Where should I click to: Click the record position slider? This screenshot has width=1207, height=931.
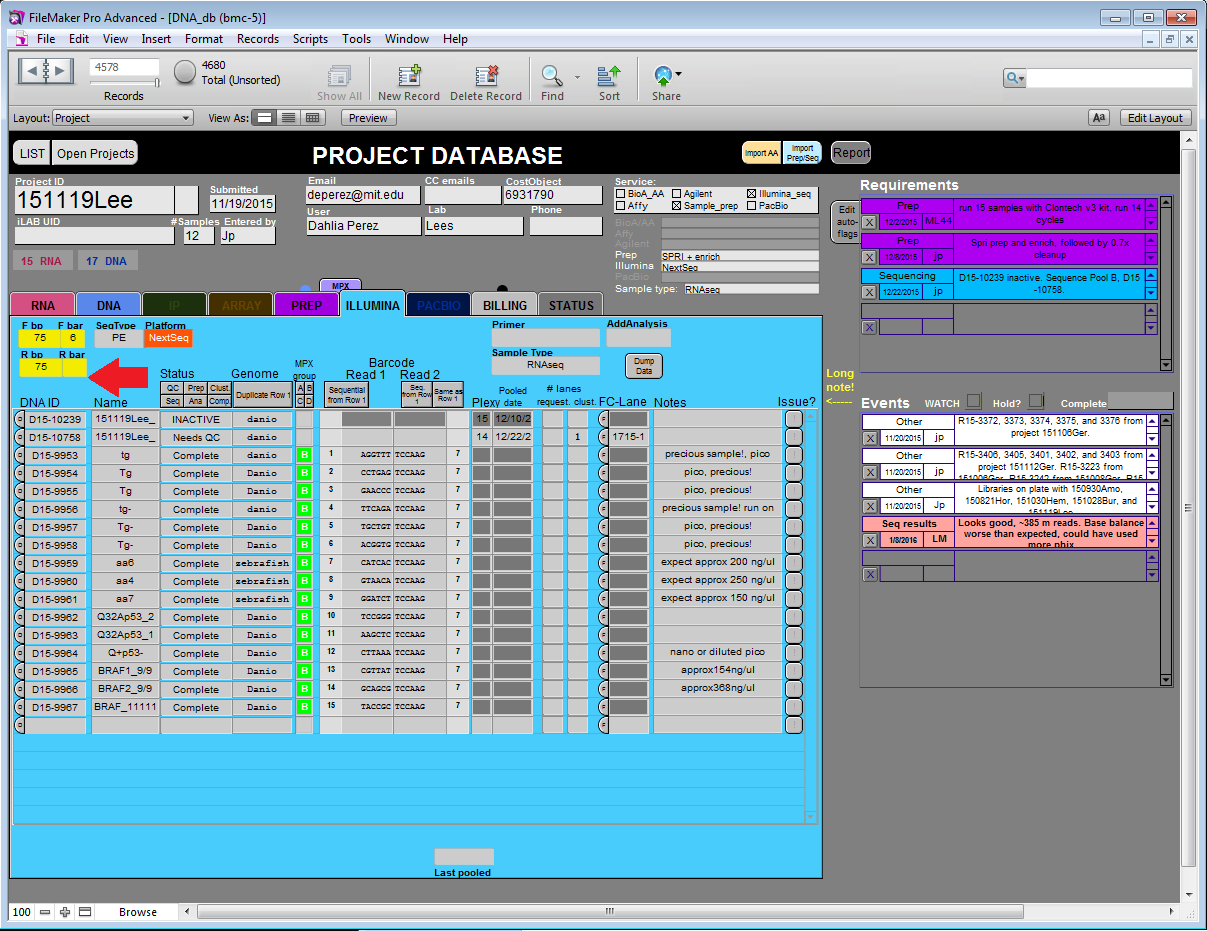tap(124, 84)
